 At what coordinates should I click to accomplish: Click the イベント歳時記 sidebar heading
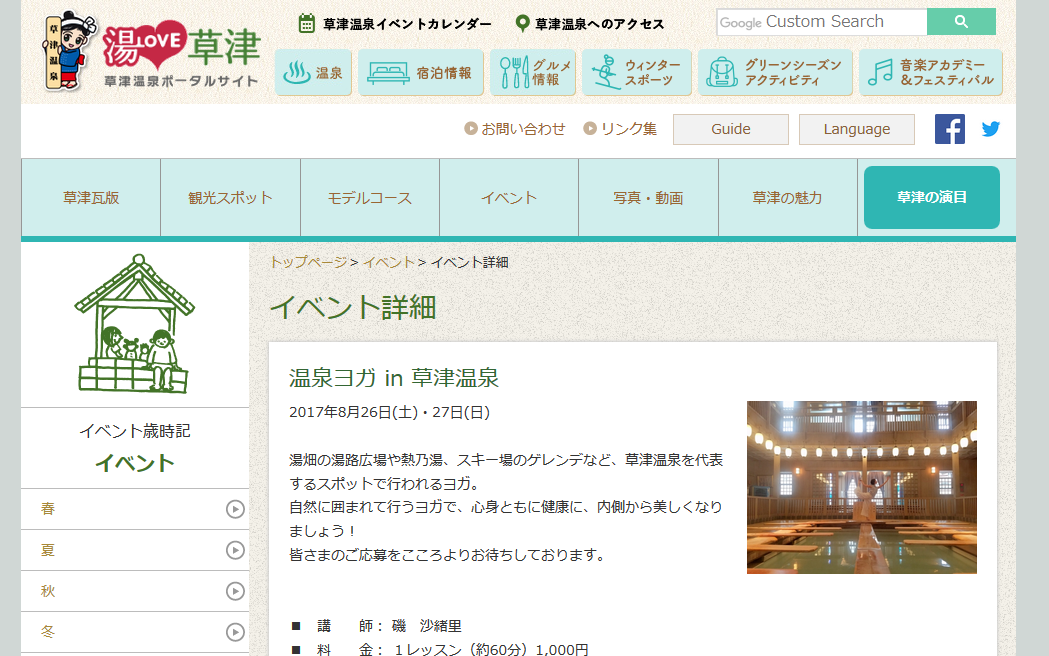coord(134,431)
